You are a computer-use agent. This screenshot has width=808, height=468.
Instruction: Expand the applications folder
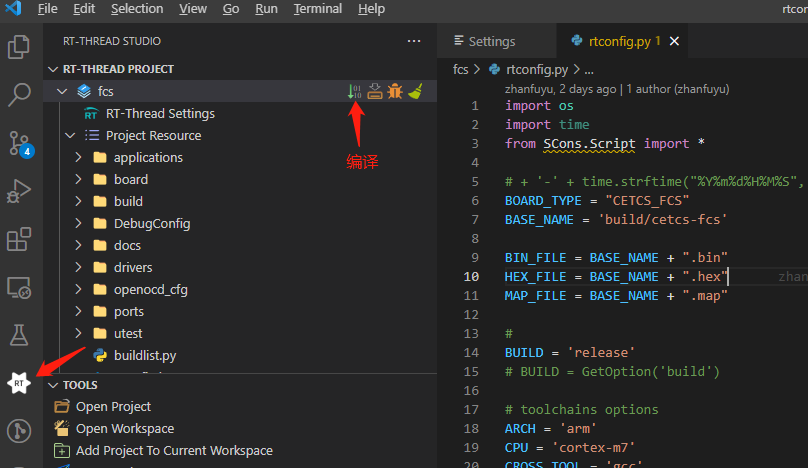point(78,157)
